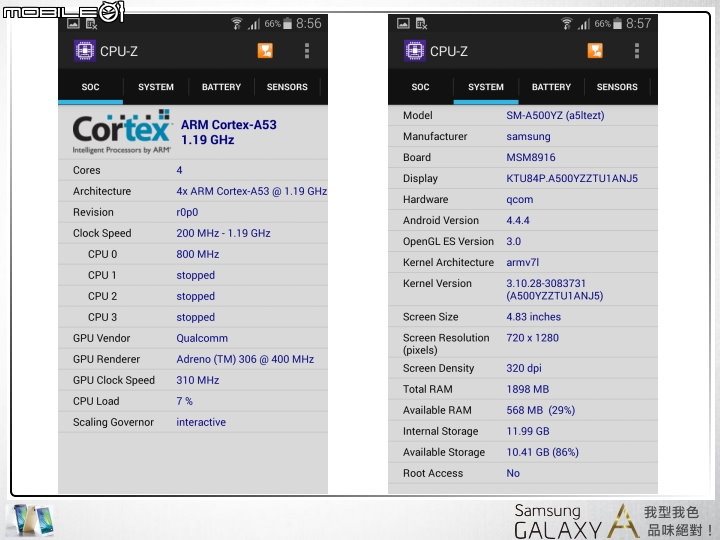Click Display value KTU84P.A500YZZTU1ANJ5
The width and height of the screenshot is (720, 540).
point(572,179)
